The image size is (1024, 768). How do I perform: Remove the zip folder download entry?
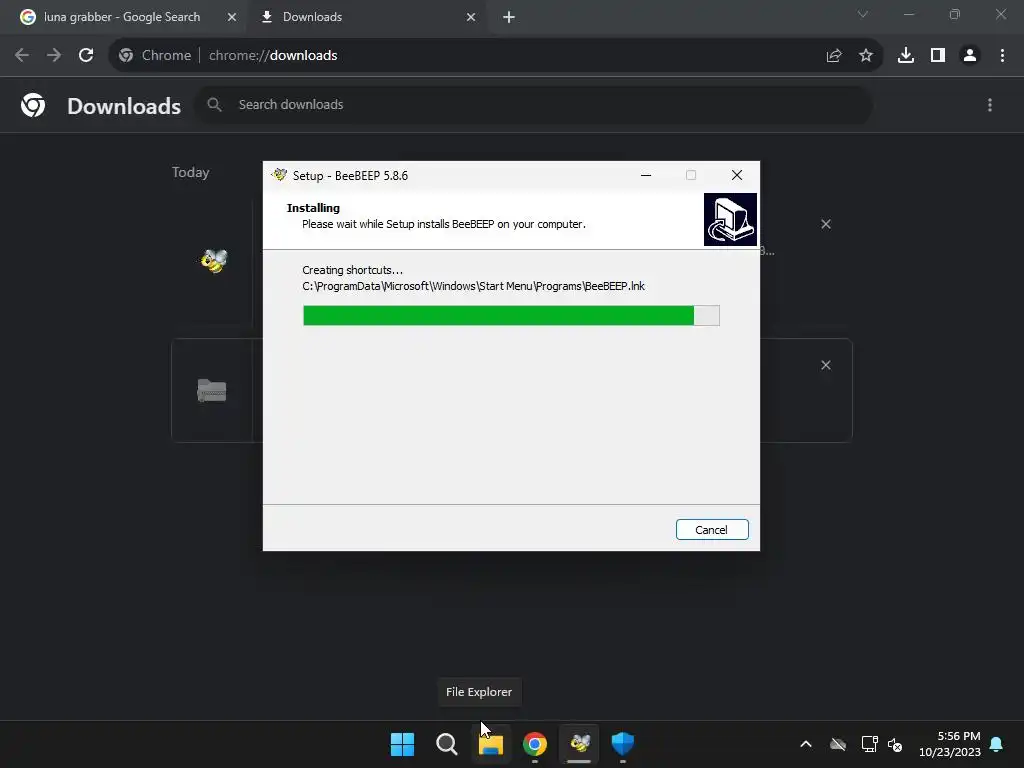click(826, 366)
